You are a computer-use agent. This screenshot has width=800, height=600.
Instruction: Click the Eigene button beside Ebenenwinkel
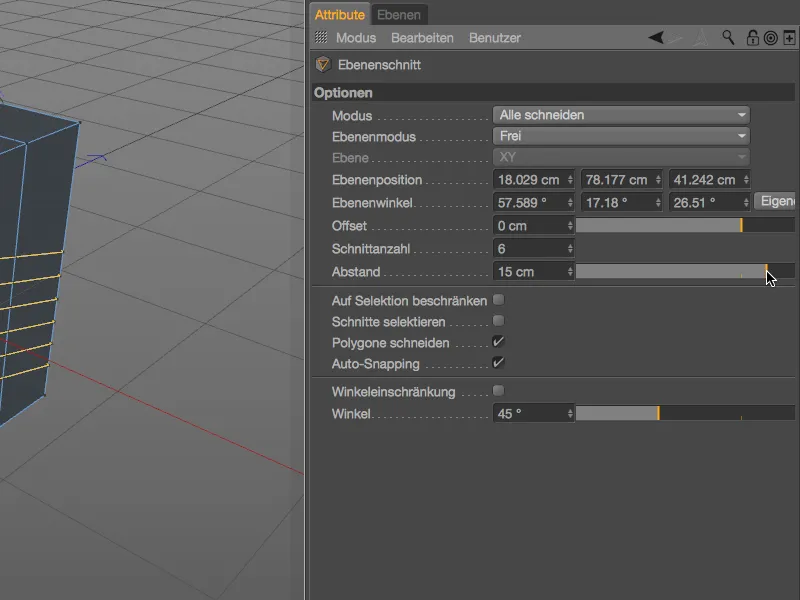776,201
